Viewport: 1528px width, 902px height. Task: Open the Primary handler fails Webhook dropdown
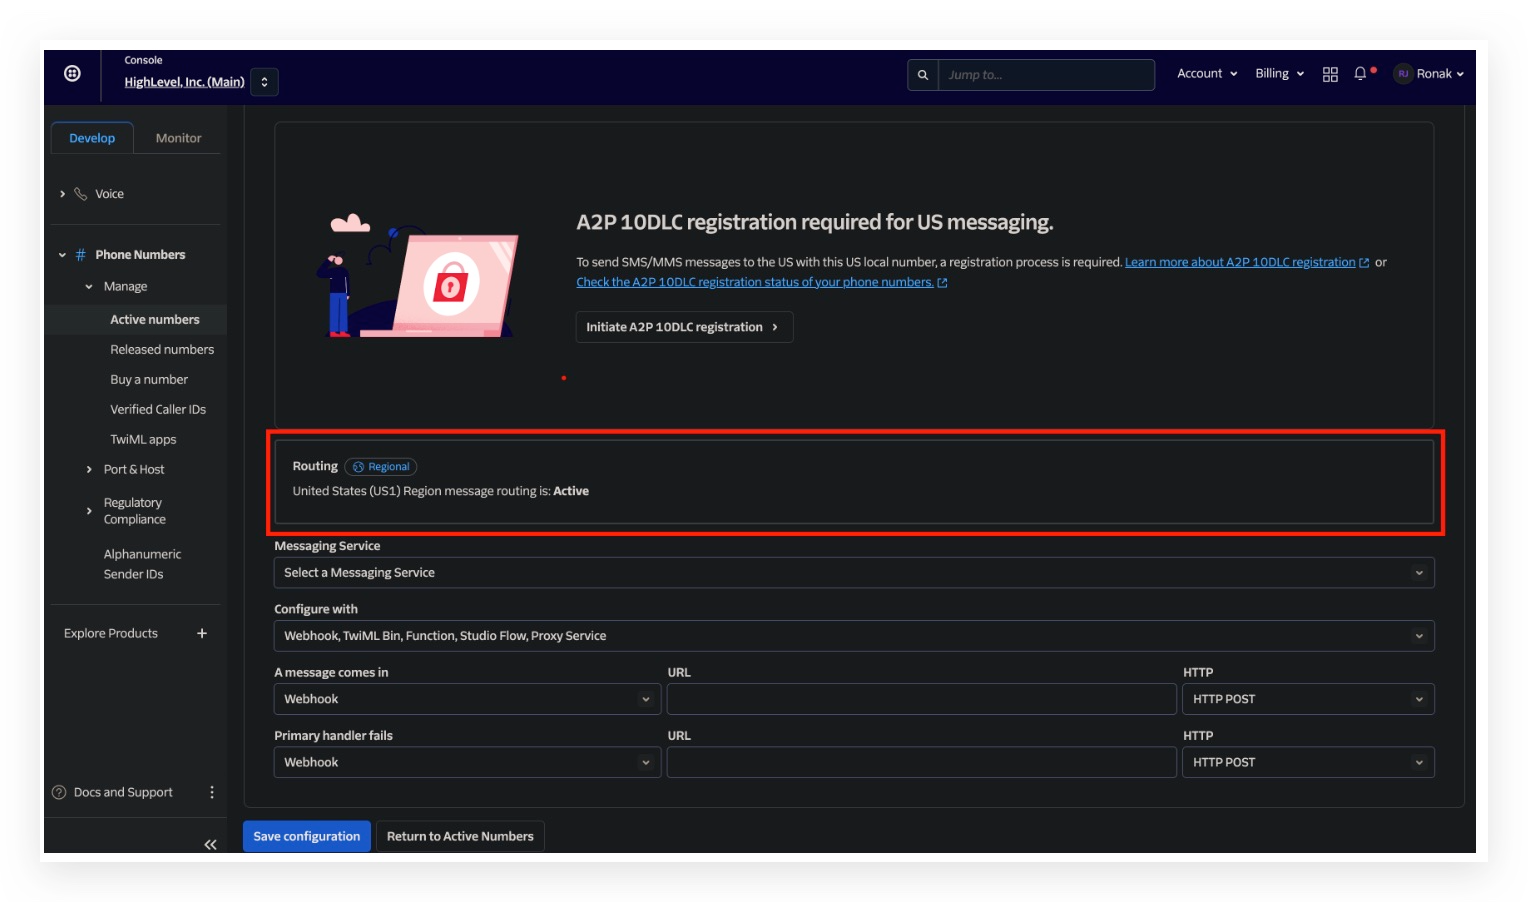tap(467, 762)
